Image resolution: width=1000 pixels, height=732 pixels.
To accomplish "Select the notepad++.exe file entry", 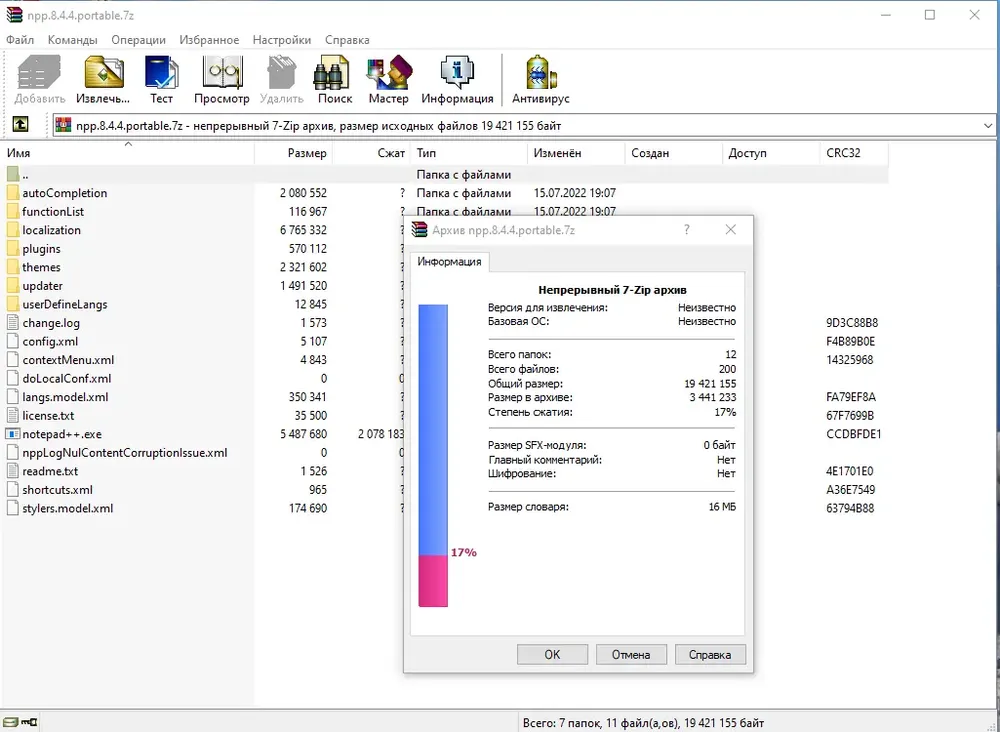I will (62, 434).
